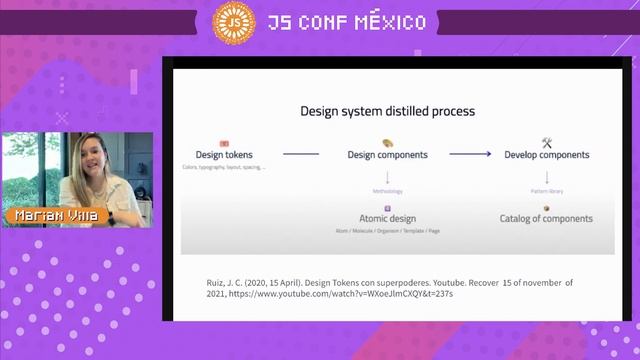Open the youtube.com/watch reference link
Viewport: 640px width, 360px height.
coord(341,294)
